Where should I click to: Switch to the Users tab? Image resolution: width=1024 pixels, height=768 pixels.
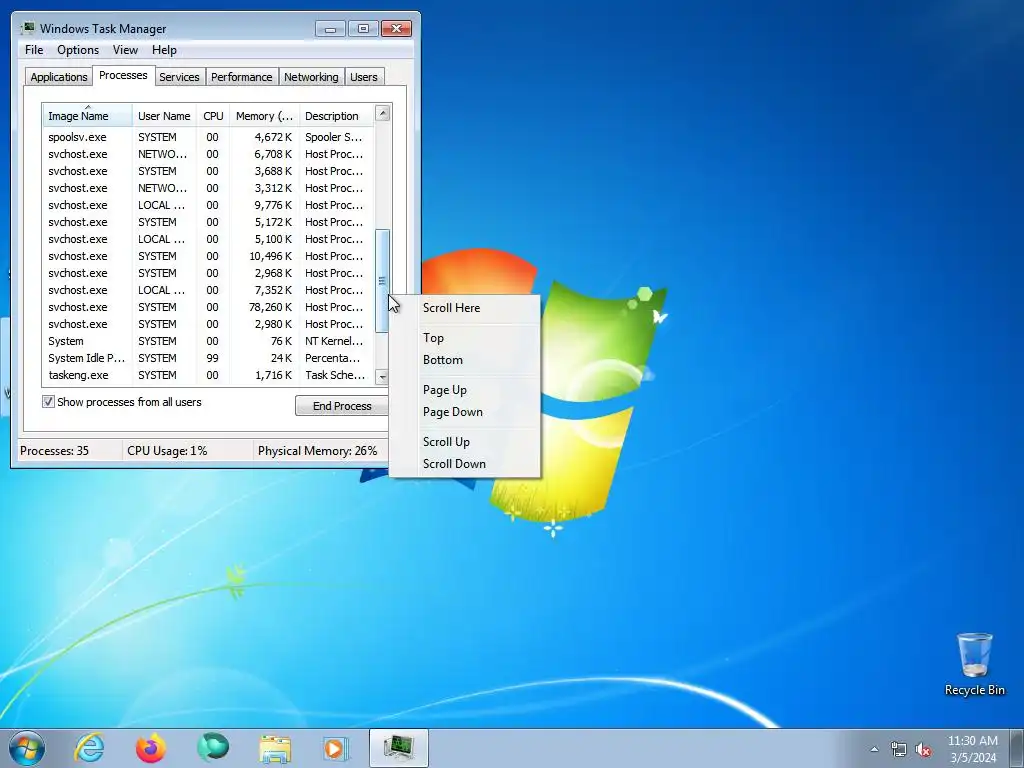coord(364,77)
